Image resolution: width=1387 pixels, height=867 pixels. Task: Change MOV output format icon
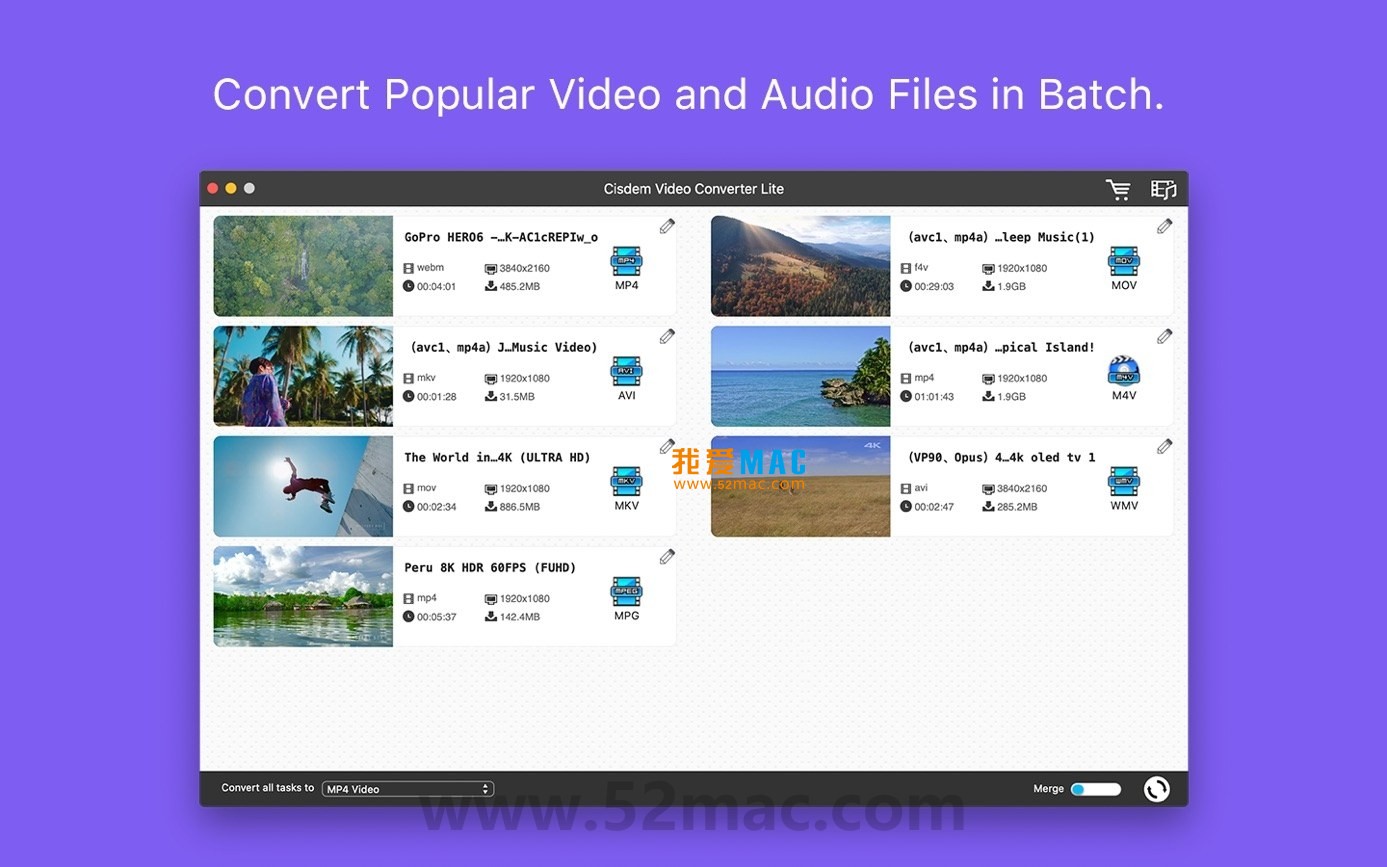coord(1124,261)
